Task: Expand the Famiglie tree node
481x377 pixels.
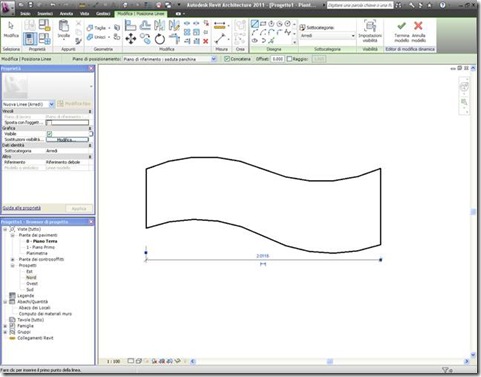Action: tap(5, 326)
